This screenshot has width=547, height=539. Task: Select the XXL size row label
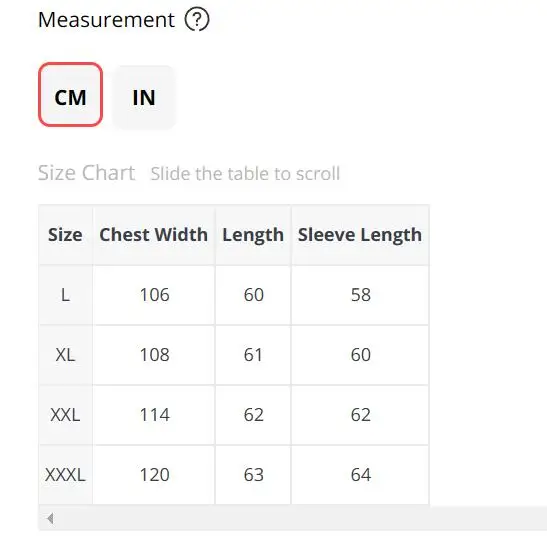[65, 415]
